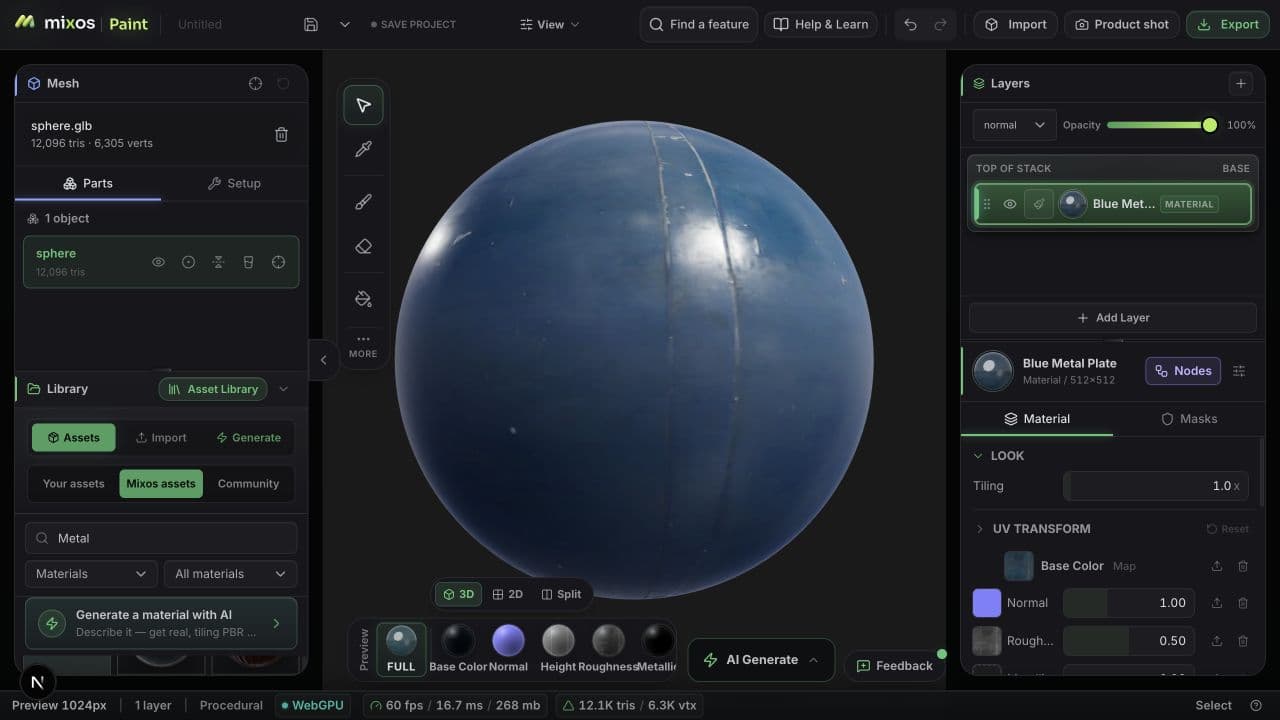1280x720 pixels.
Task: Open the All materials filter dropdown
Action: pyautogui.click(x=231, y=574)
